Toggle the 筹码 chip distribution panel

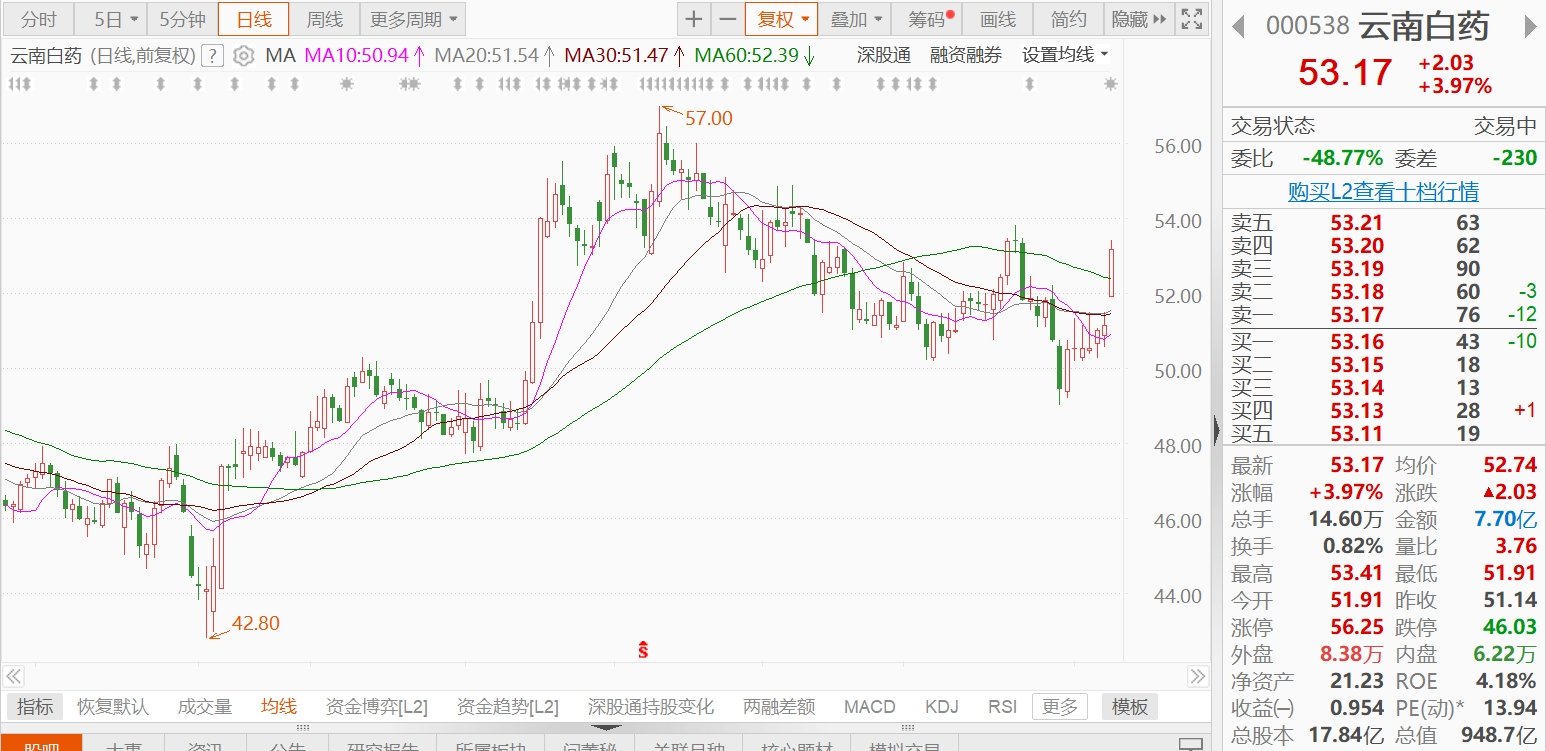(x=926, y=19)
